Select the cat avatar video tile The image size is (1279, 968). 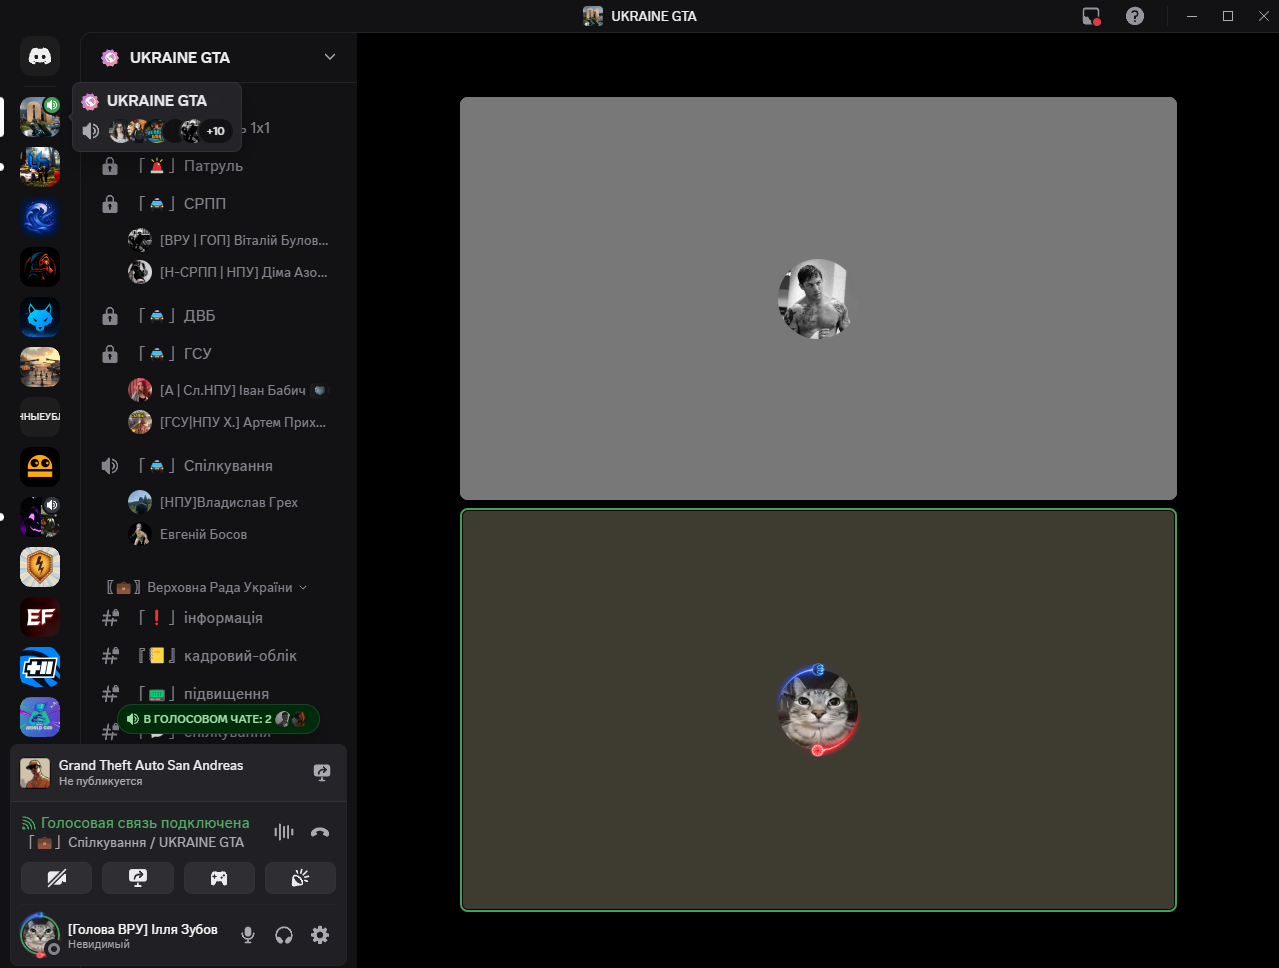(818, 710)
